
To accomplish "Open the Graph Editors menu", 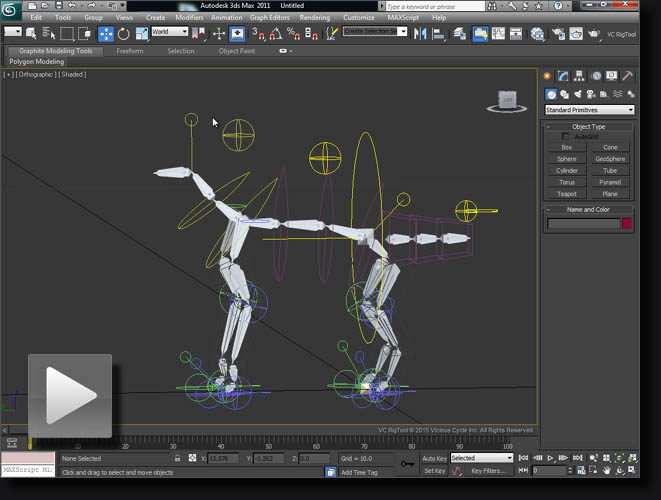I will coord(270,17).
